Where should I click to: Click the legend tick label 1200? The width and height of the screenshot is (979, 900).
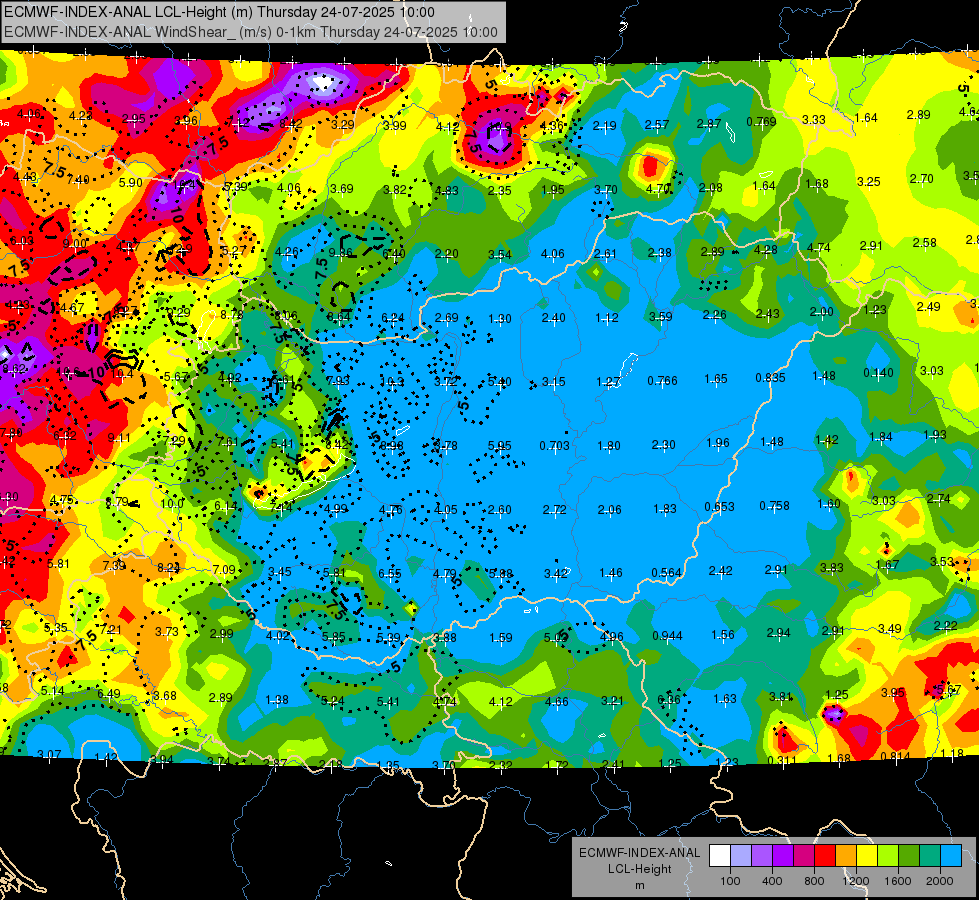click(x=855, y=881)
